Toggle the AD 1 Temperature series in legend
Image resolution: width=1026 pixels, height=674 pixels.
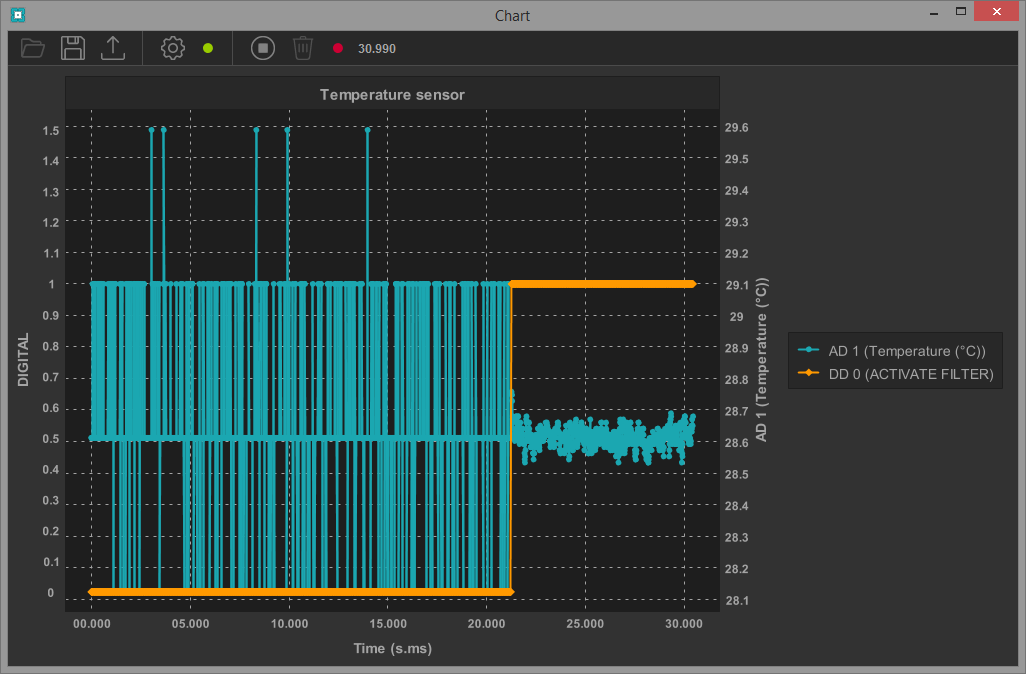pos(906,351)
